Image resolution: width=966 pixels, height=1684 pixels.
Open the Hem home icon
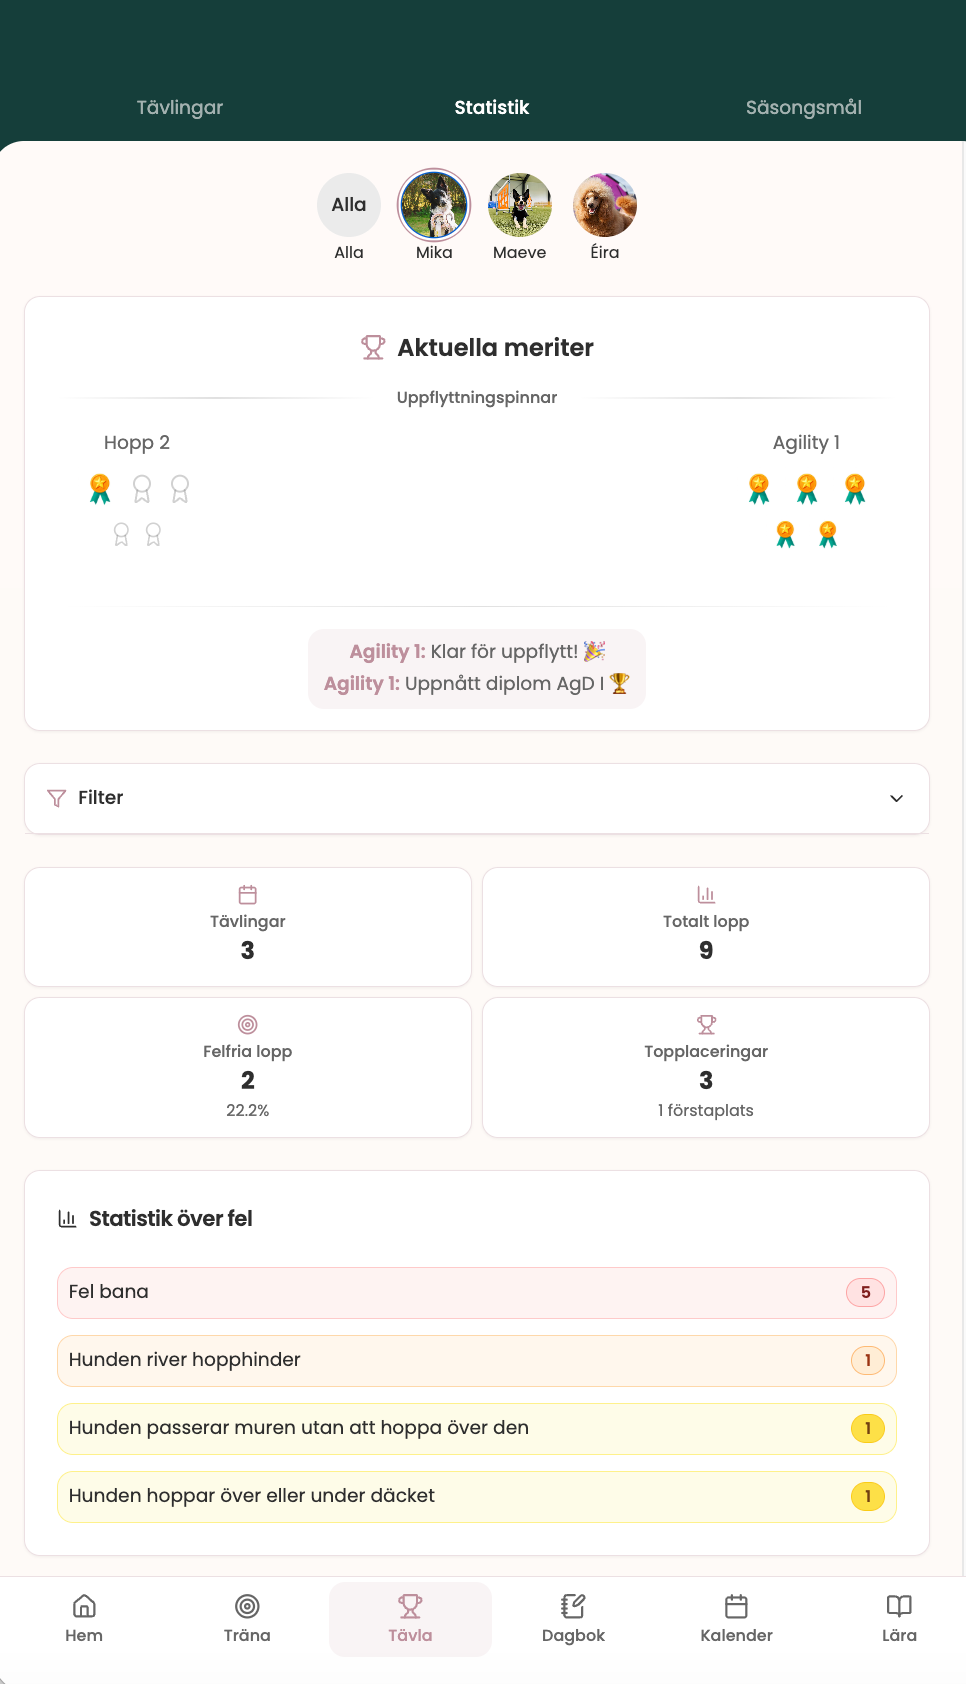click(84, 1606)
